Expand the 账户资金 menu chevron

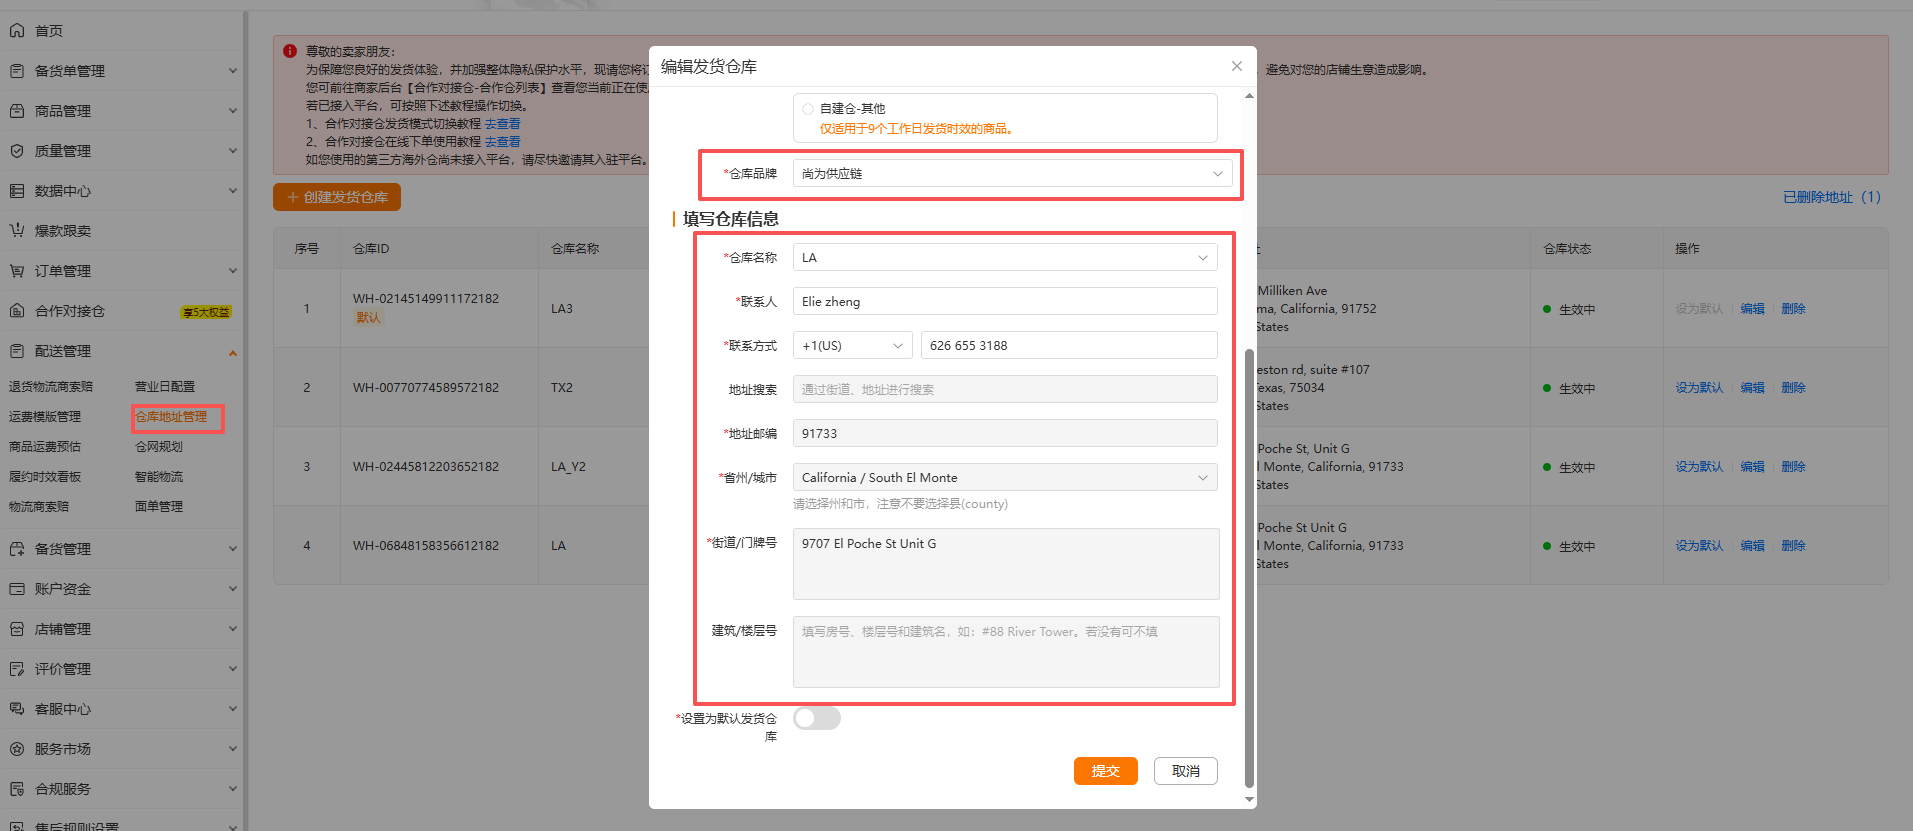coord(233,589)
